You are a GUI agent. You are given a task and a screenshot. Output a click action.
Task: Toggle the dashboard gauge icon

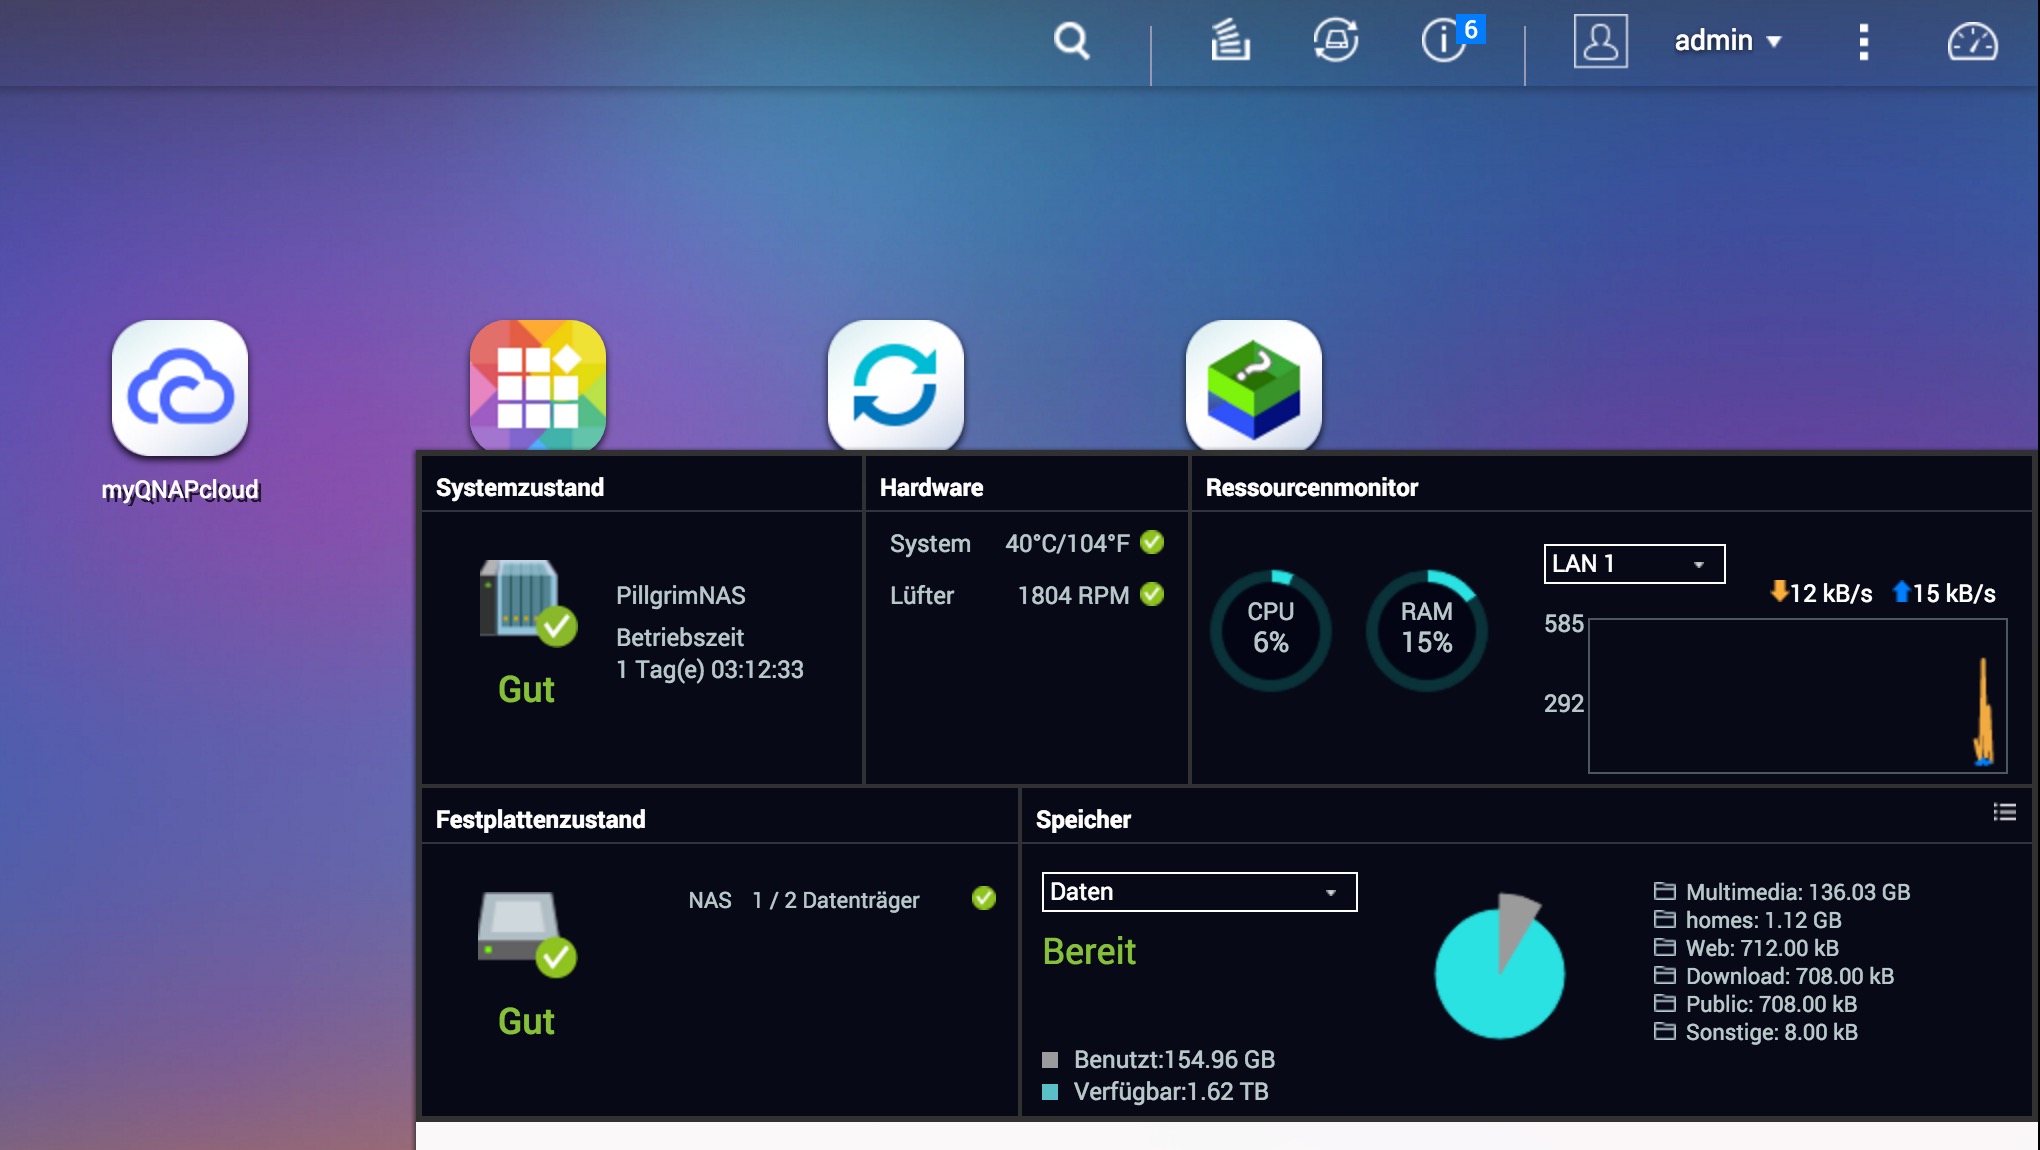coord(1972,41)
